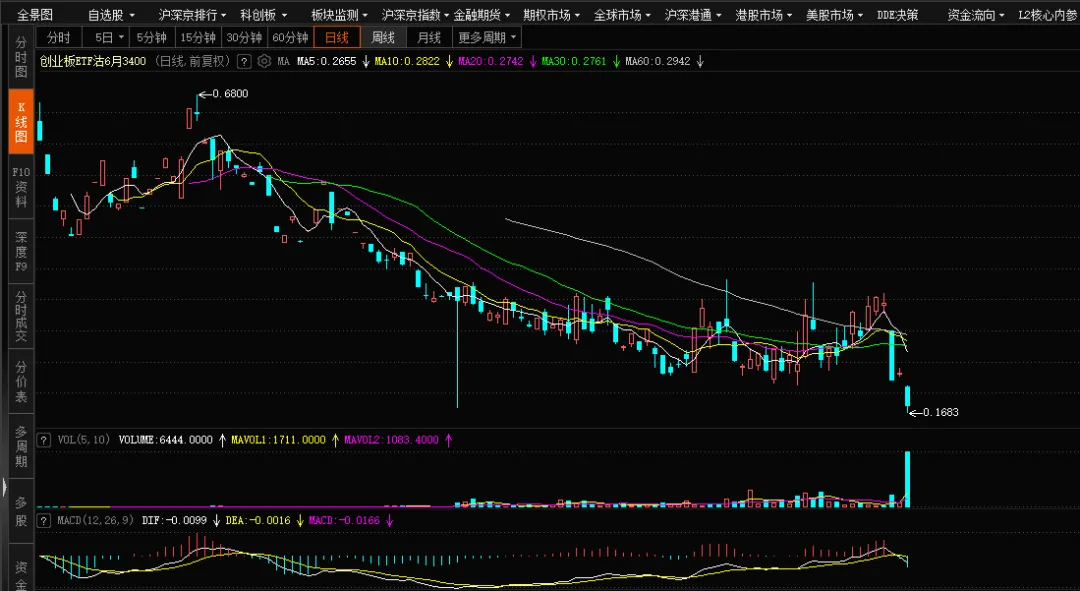Screen dimensions: 1080x591
Task: Click the MA indicator label
Action: pyautogui.click(x=283, y=61)
